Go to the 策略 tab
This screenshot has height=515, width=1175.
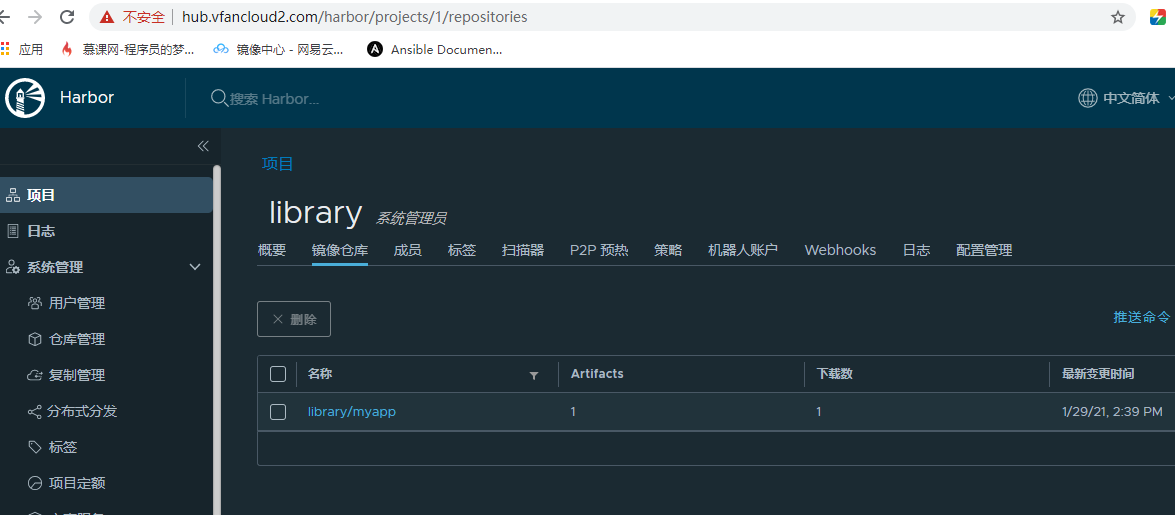668,250
